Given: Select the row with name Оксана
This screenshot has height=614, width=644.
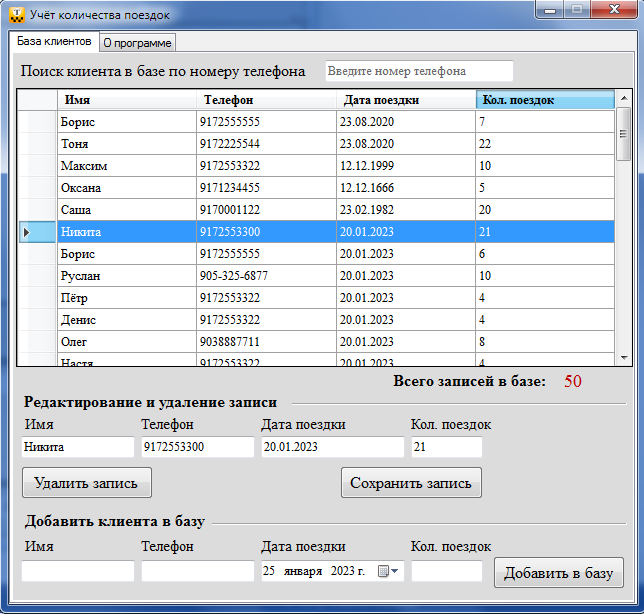Looking at the screenshot, I should (x=127, y=188).
